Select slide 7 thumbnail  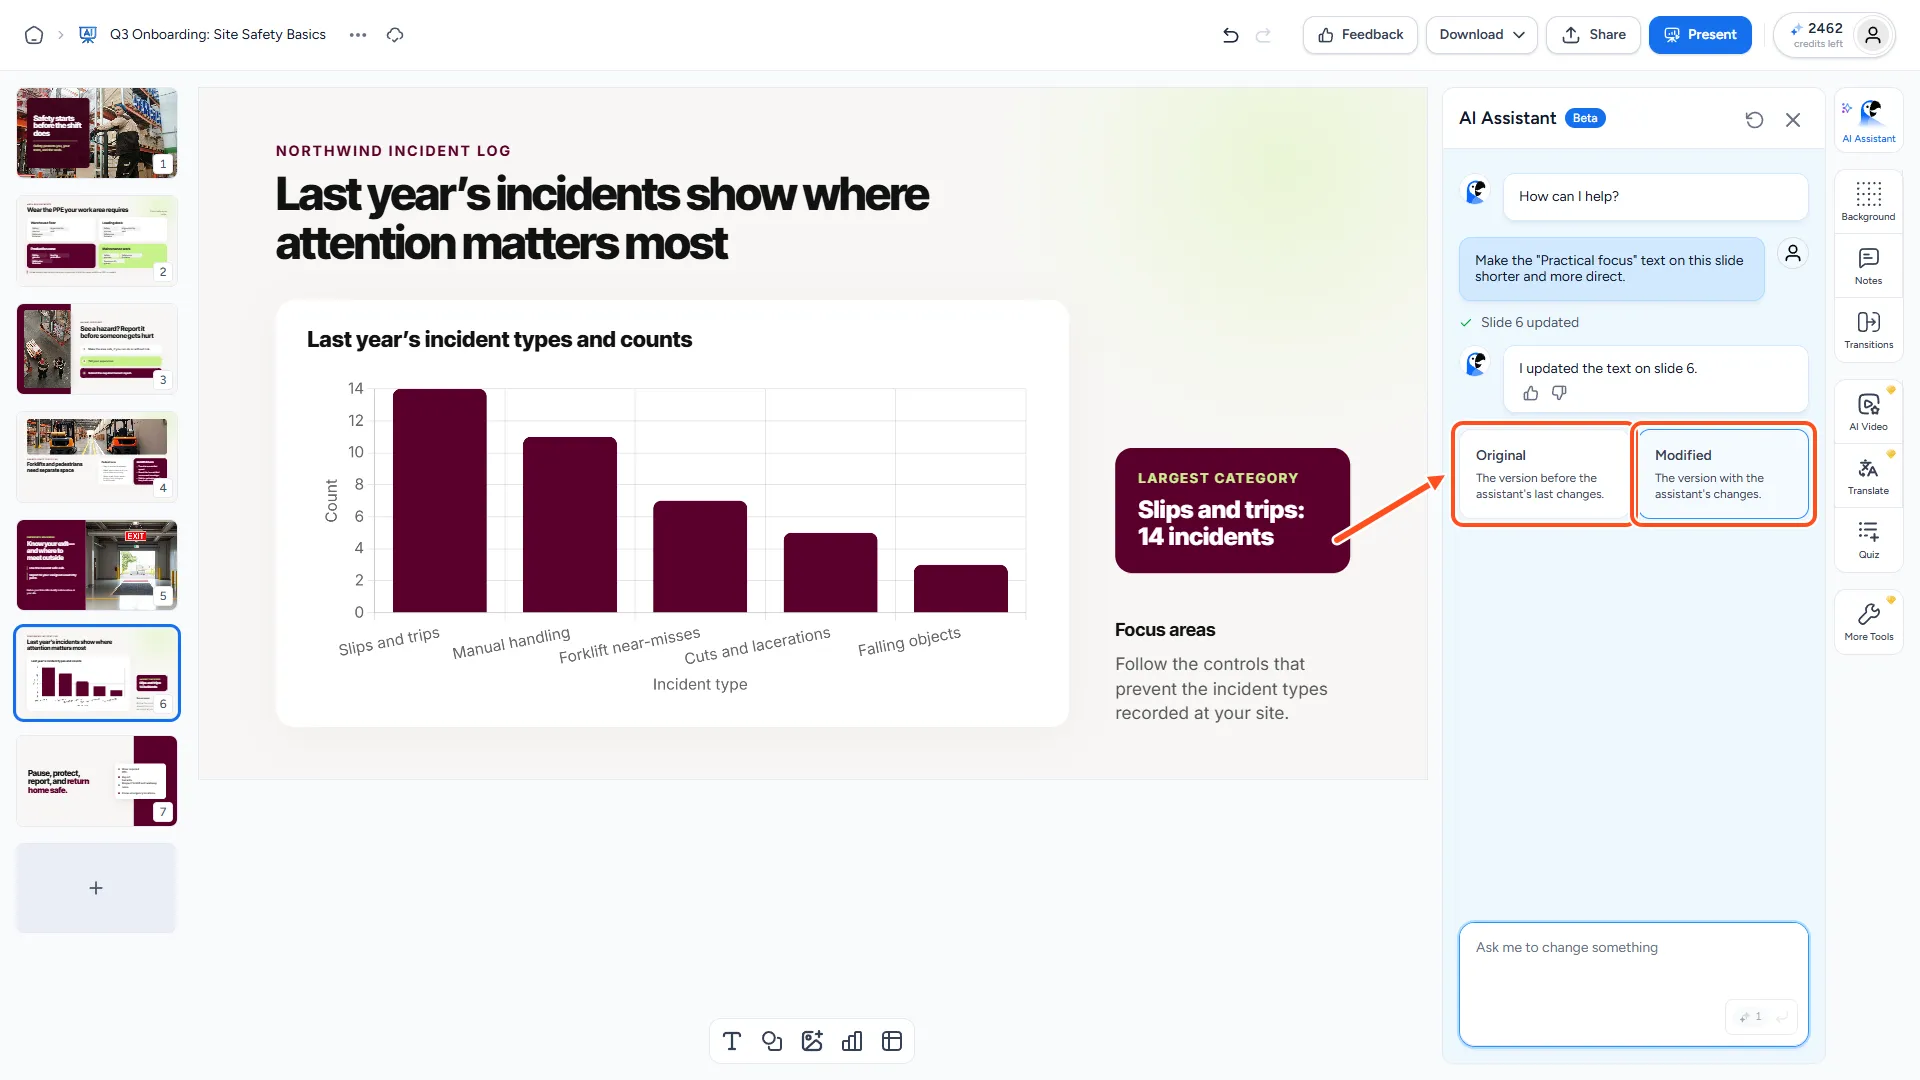coord(97,781)
